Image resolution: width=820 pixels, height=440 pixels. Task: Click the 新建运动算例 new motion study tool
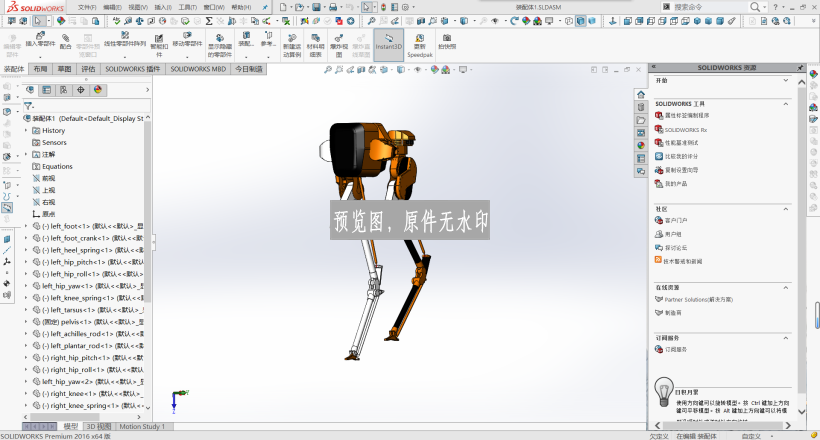pyautogui.click(x=292, y=46)
